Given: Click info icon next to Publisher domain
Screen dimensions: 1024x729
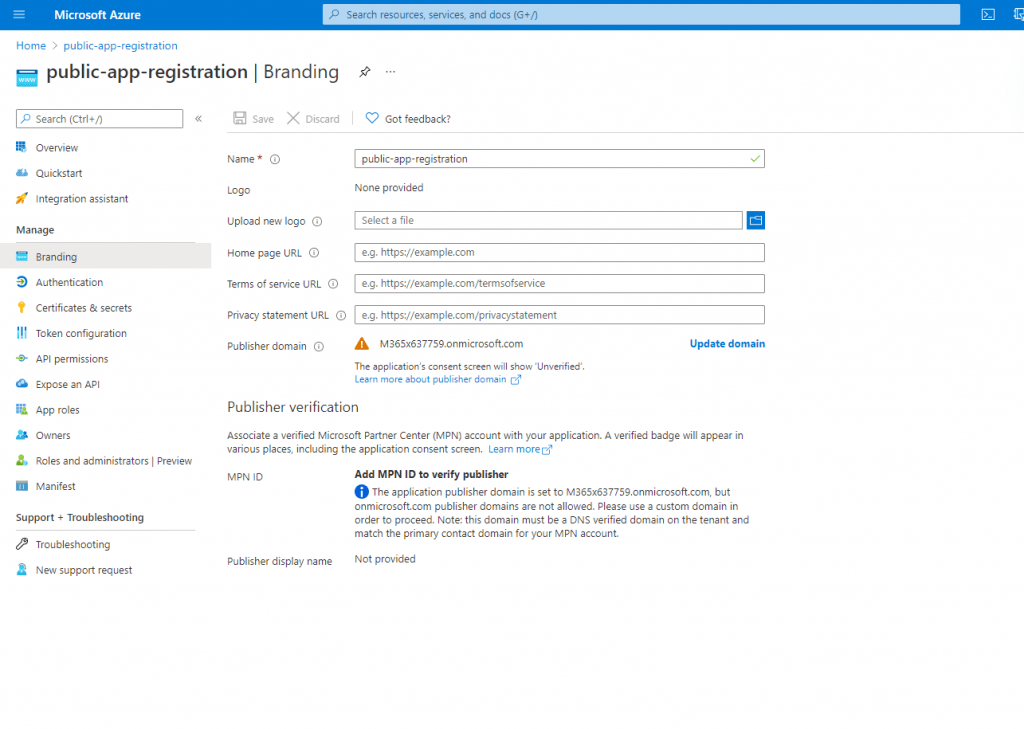Looking at the screenshot, I should (x=319, y=347).
